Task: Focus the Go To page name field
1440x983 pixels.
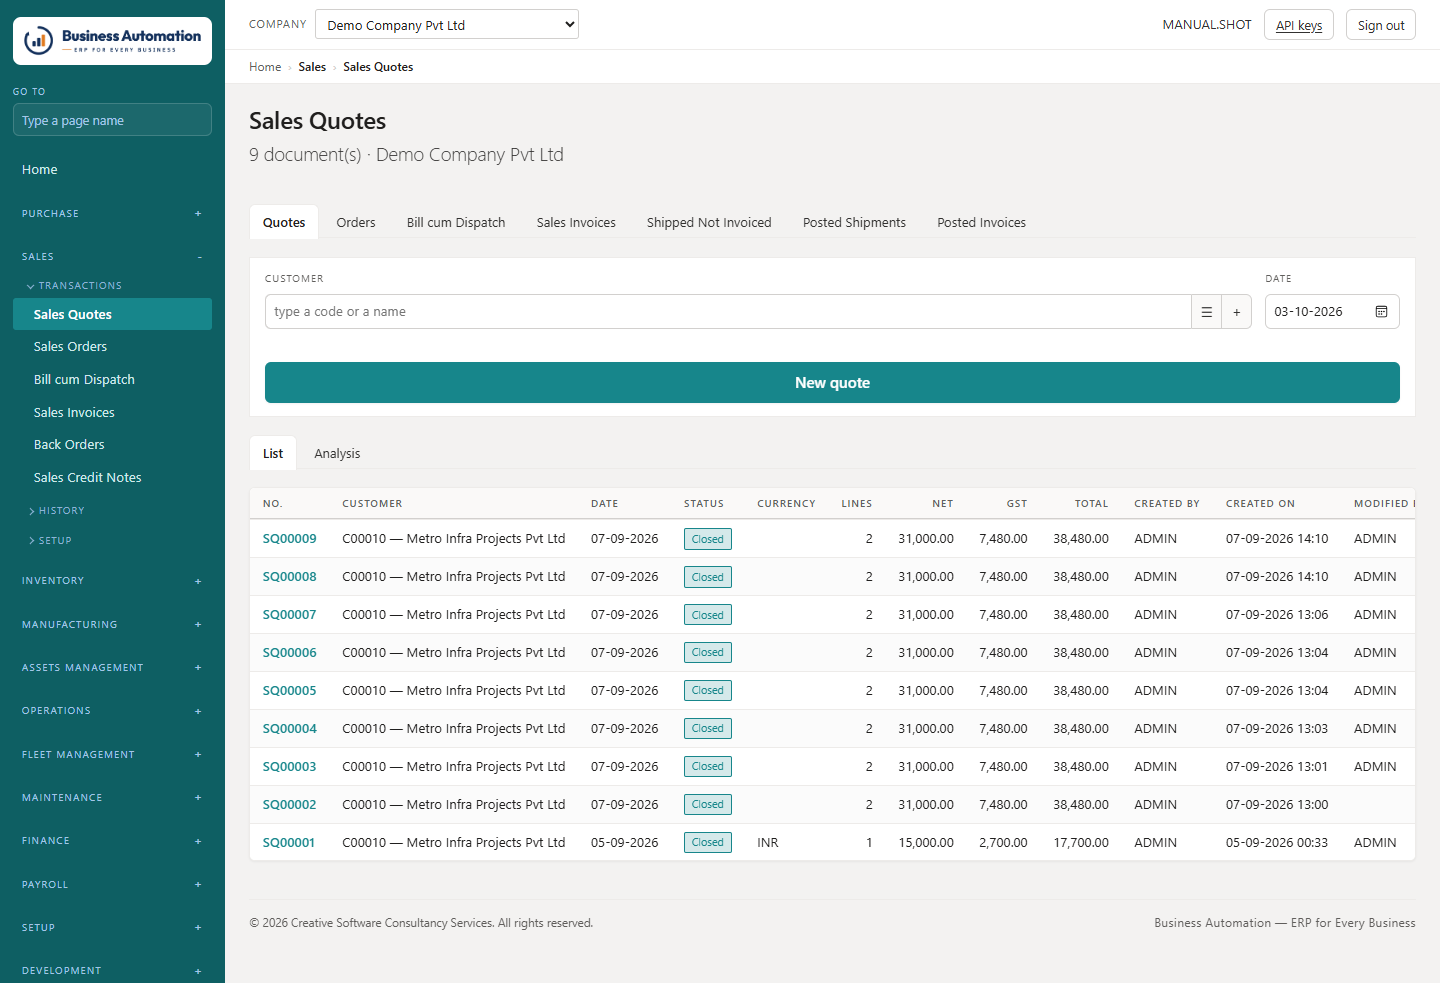Action: click(x=112, y=120)
